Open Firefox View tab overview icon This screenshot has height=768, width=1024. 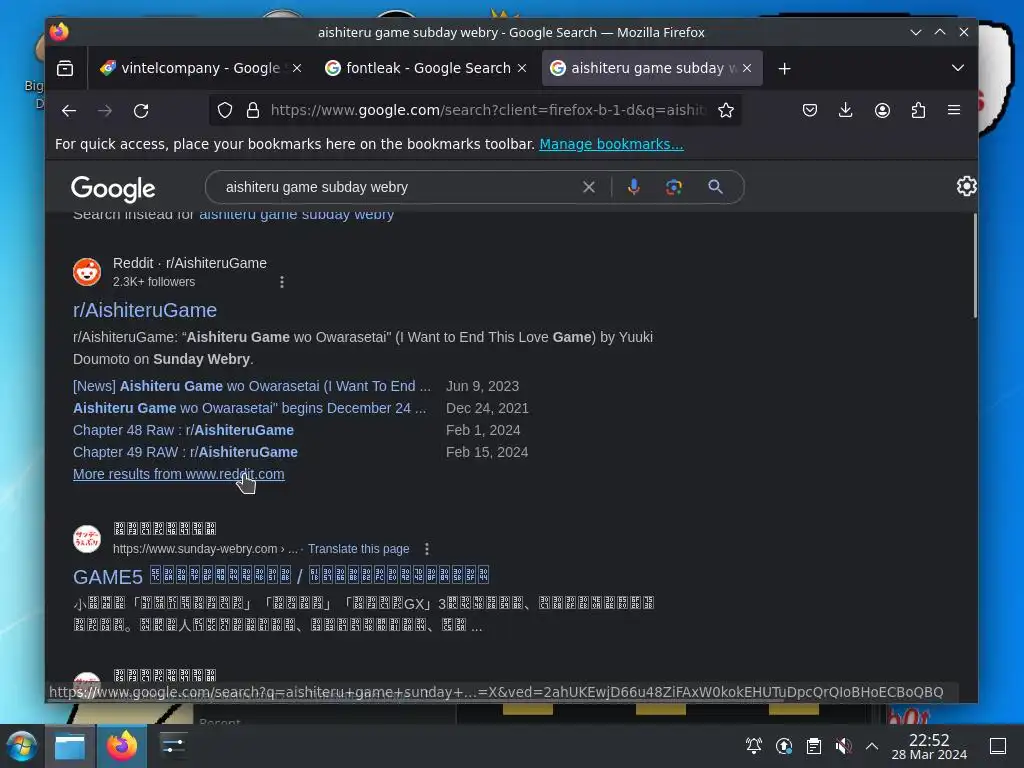click(x=65, y=68)
